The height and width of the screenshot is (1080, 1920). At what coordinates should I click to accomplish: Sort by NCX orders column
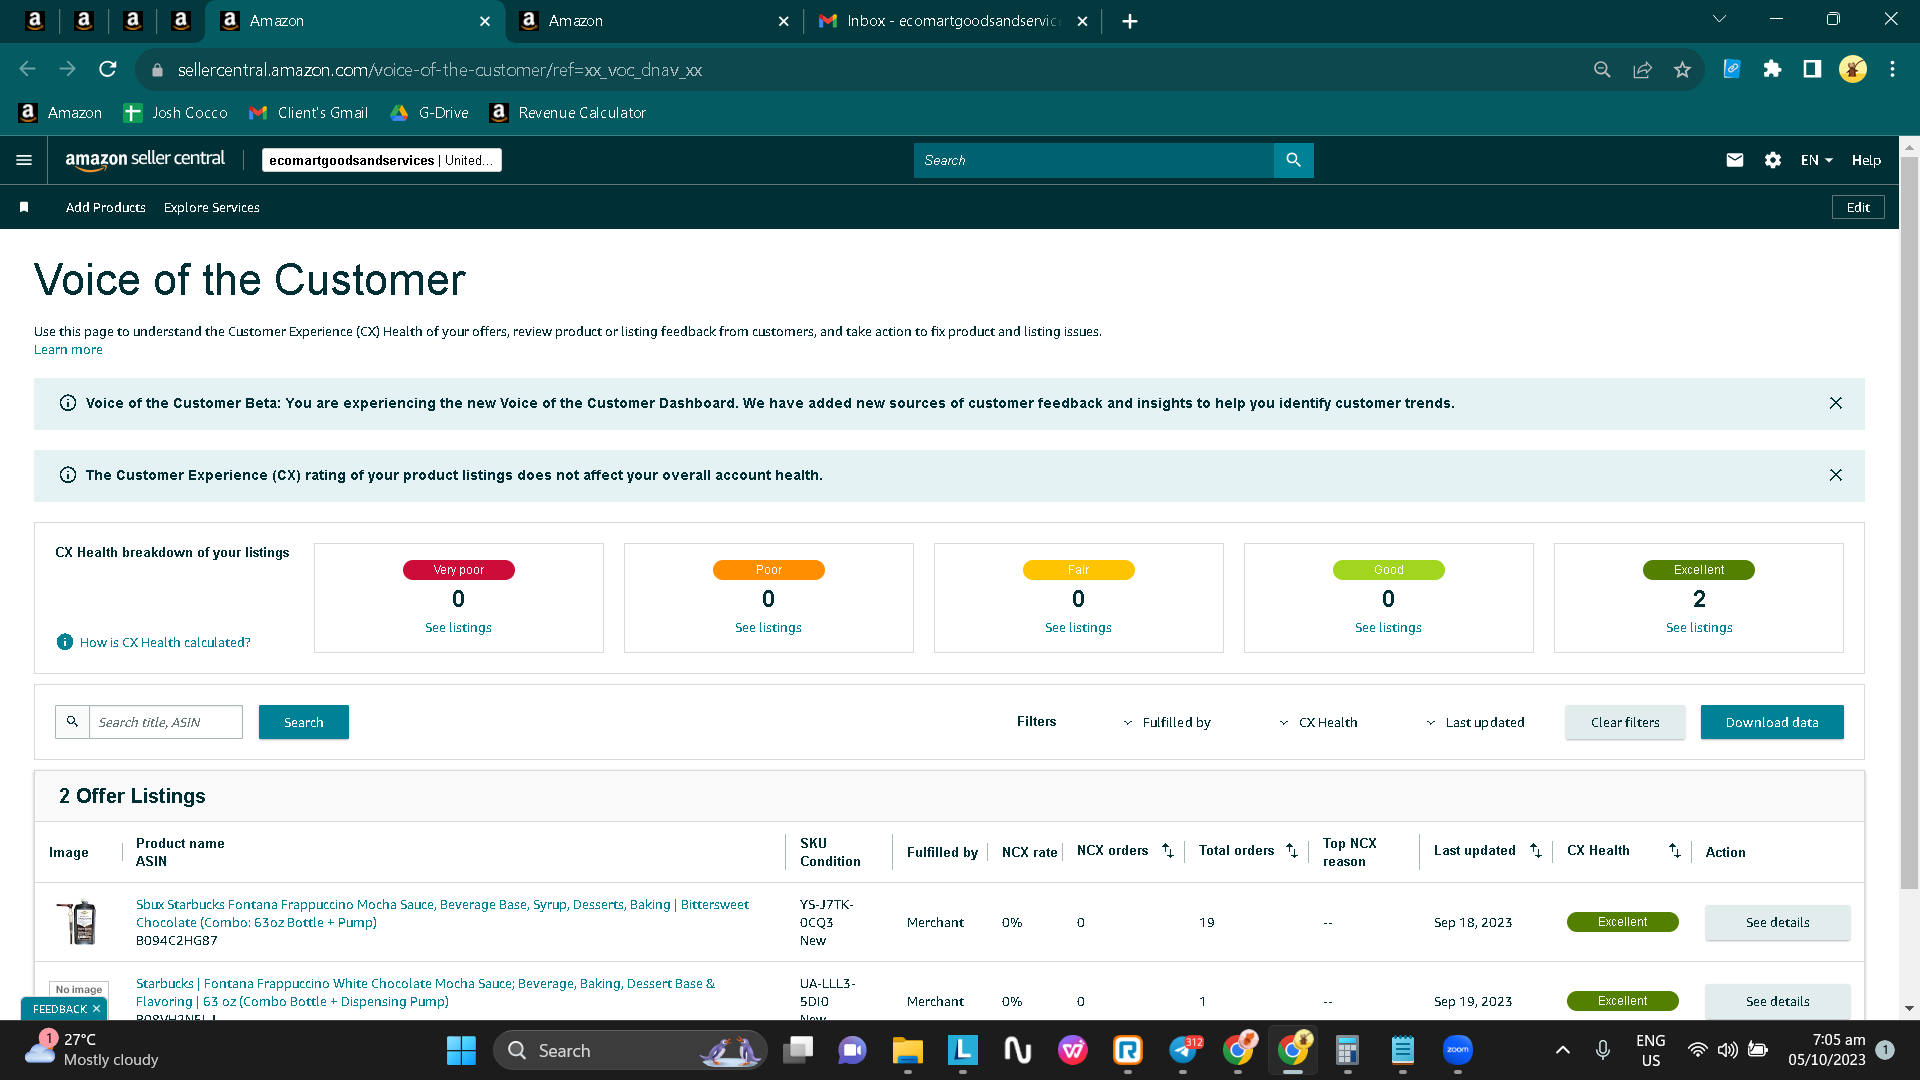(1168, 850)
